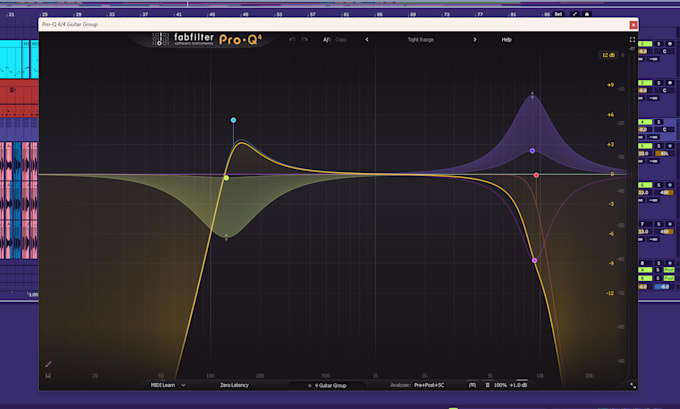Select the red clip in the arrangement
680x409 pixels.
pyautogui.click(x=19, y=98)
